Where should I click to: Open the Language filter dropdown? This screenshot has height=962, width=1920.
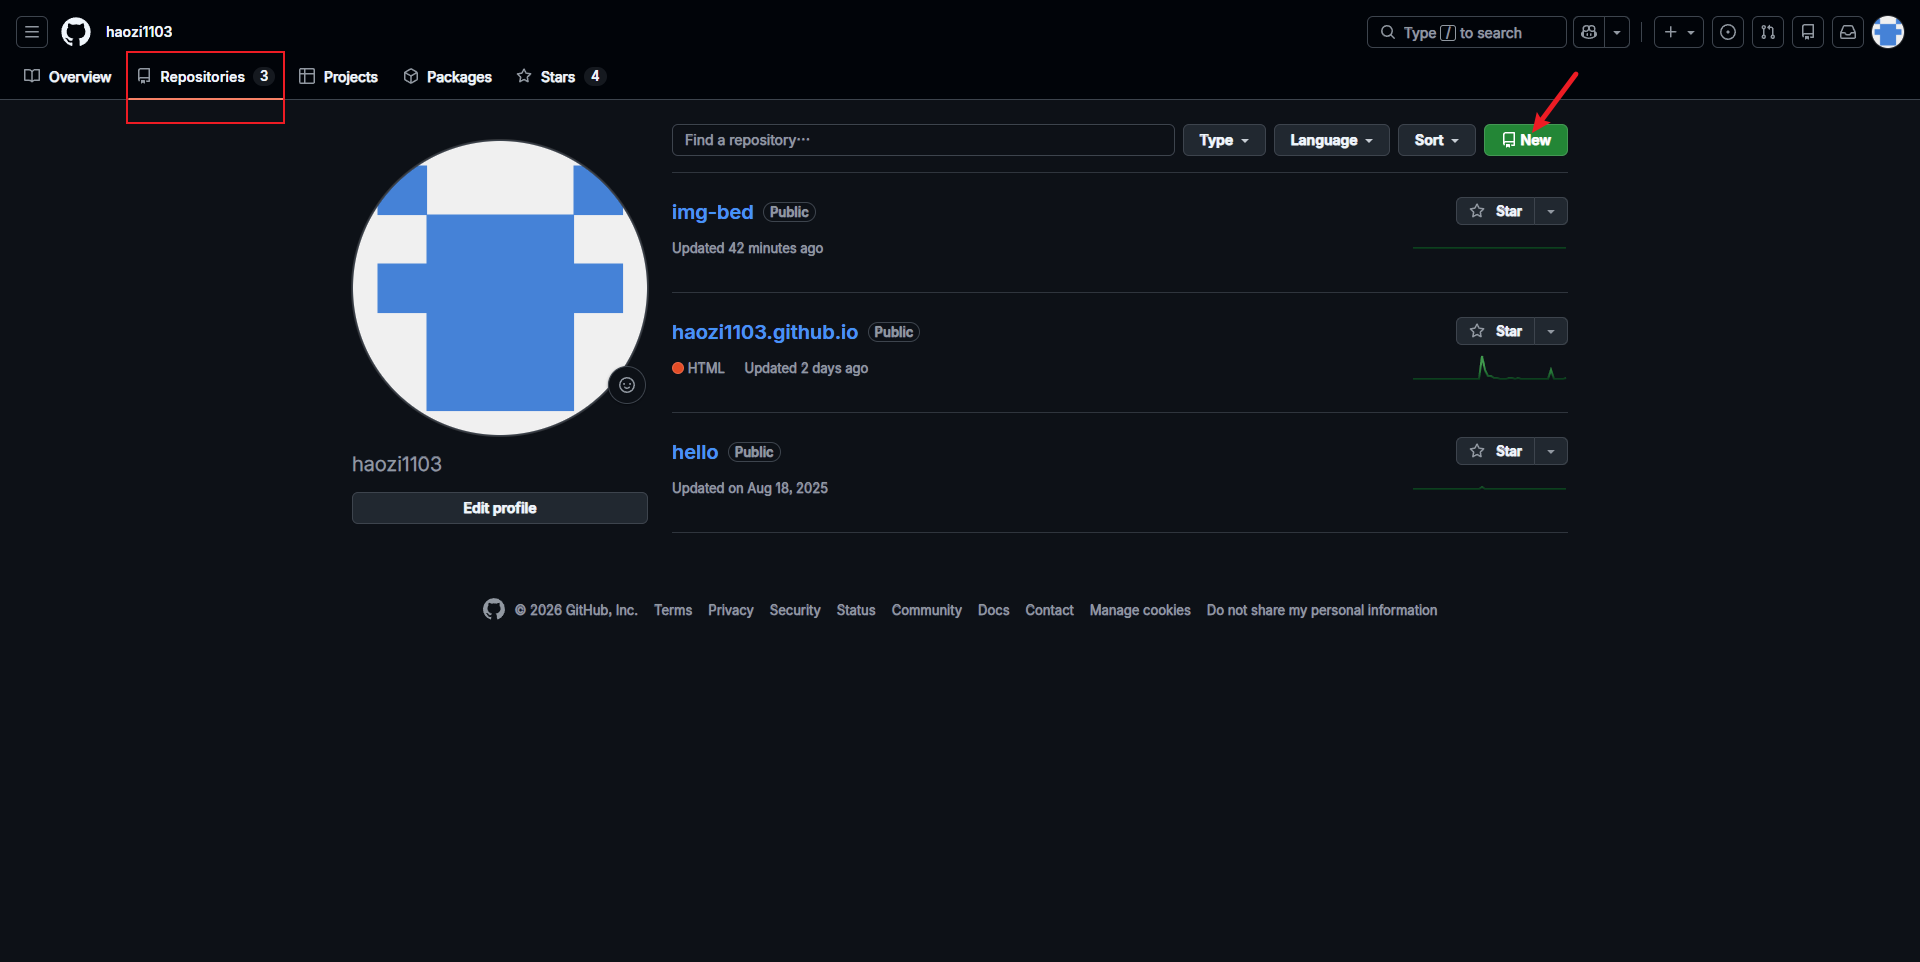click(x=1331, y=140)
